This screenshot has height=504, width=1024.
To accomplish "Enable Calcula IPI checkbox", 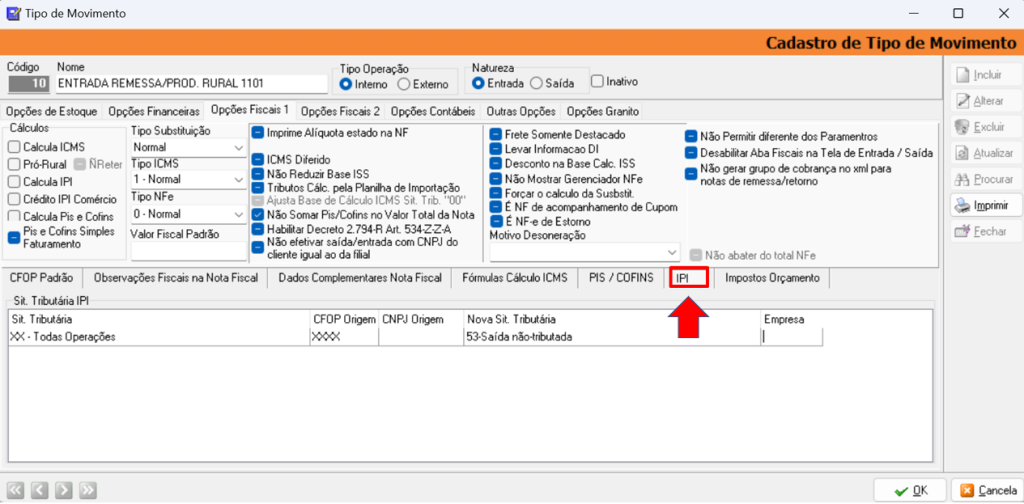I will tap(14, 182).
